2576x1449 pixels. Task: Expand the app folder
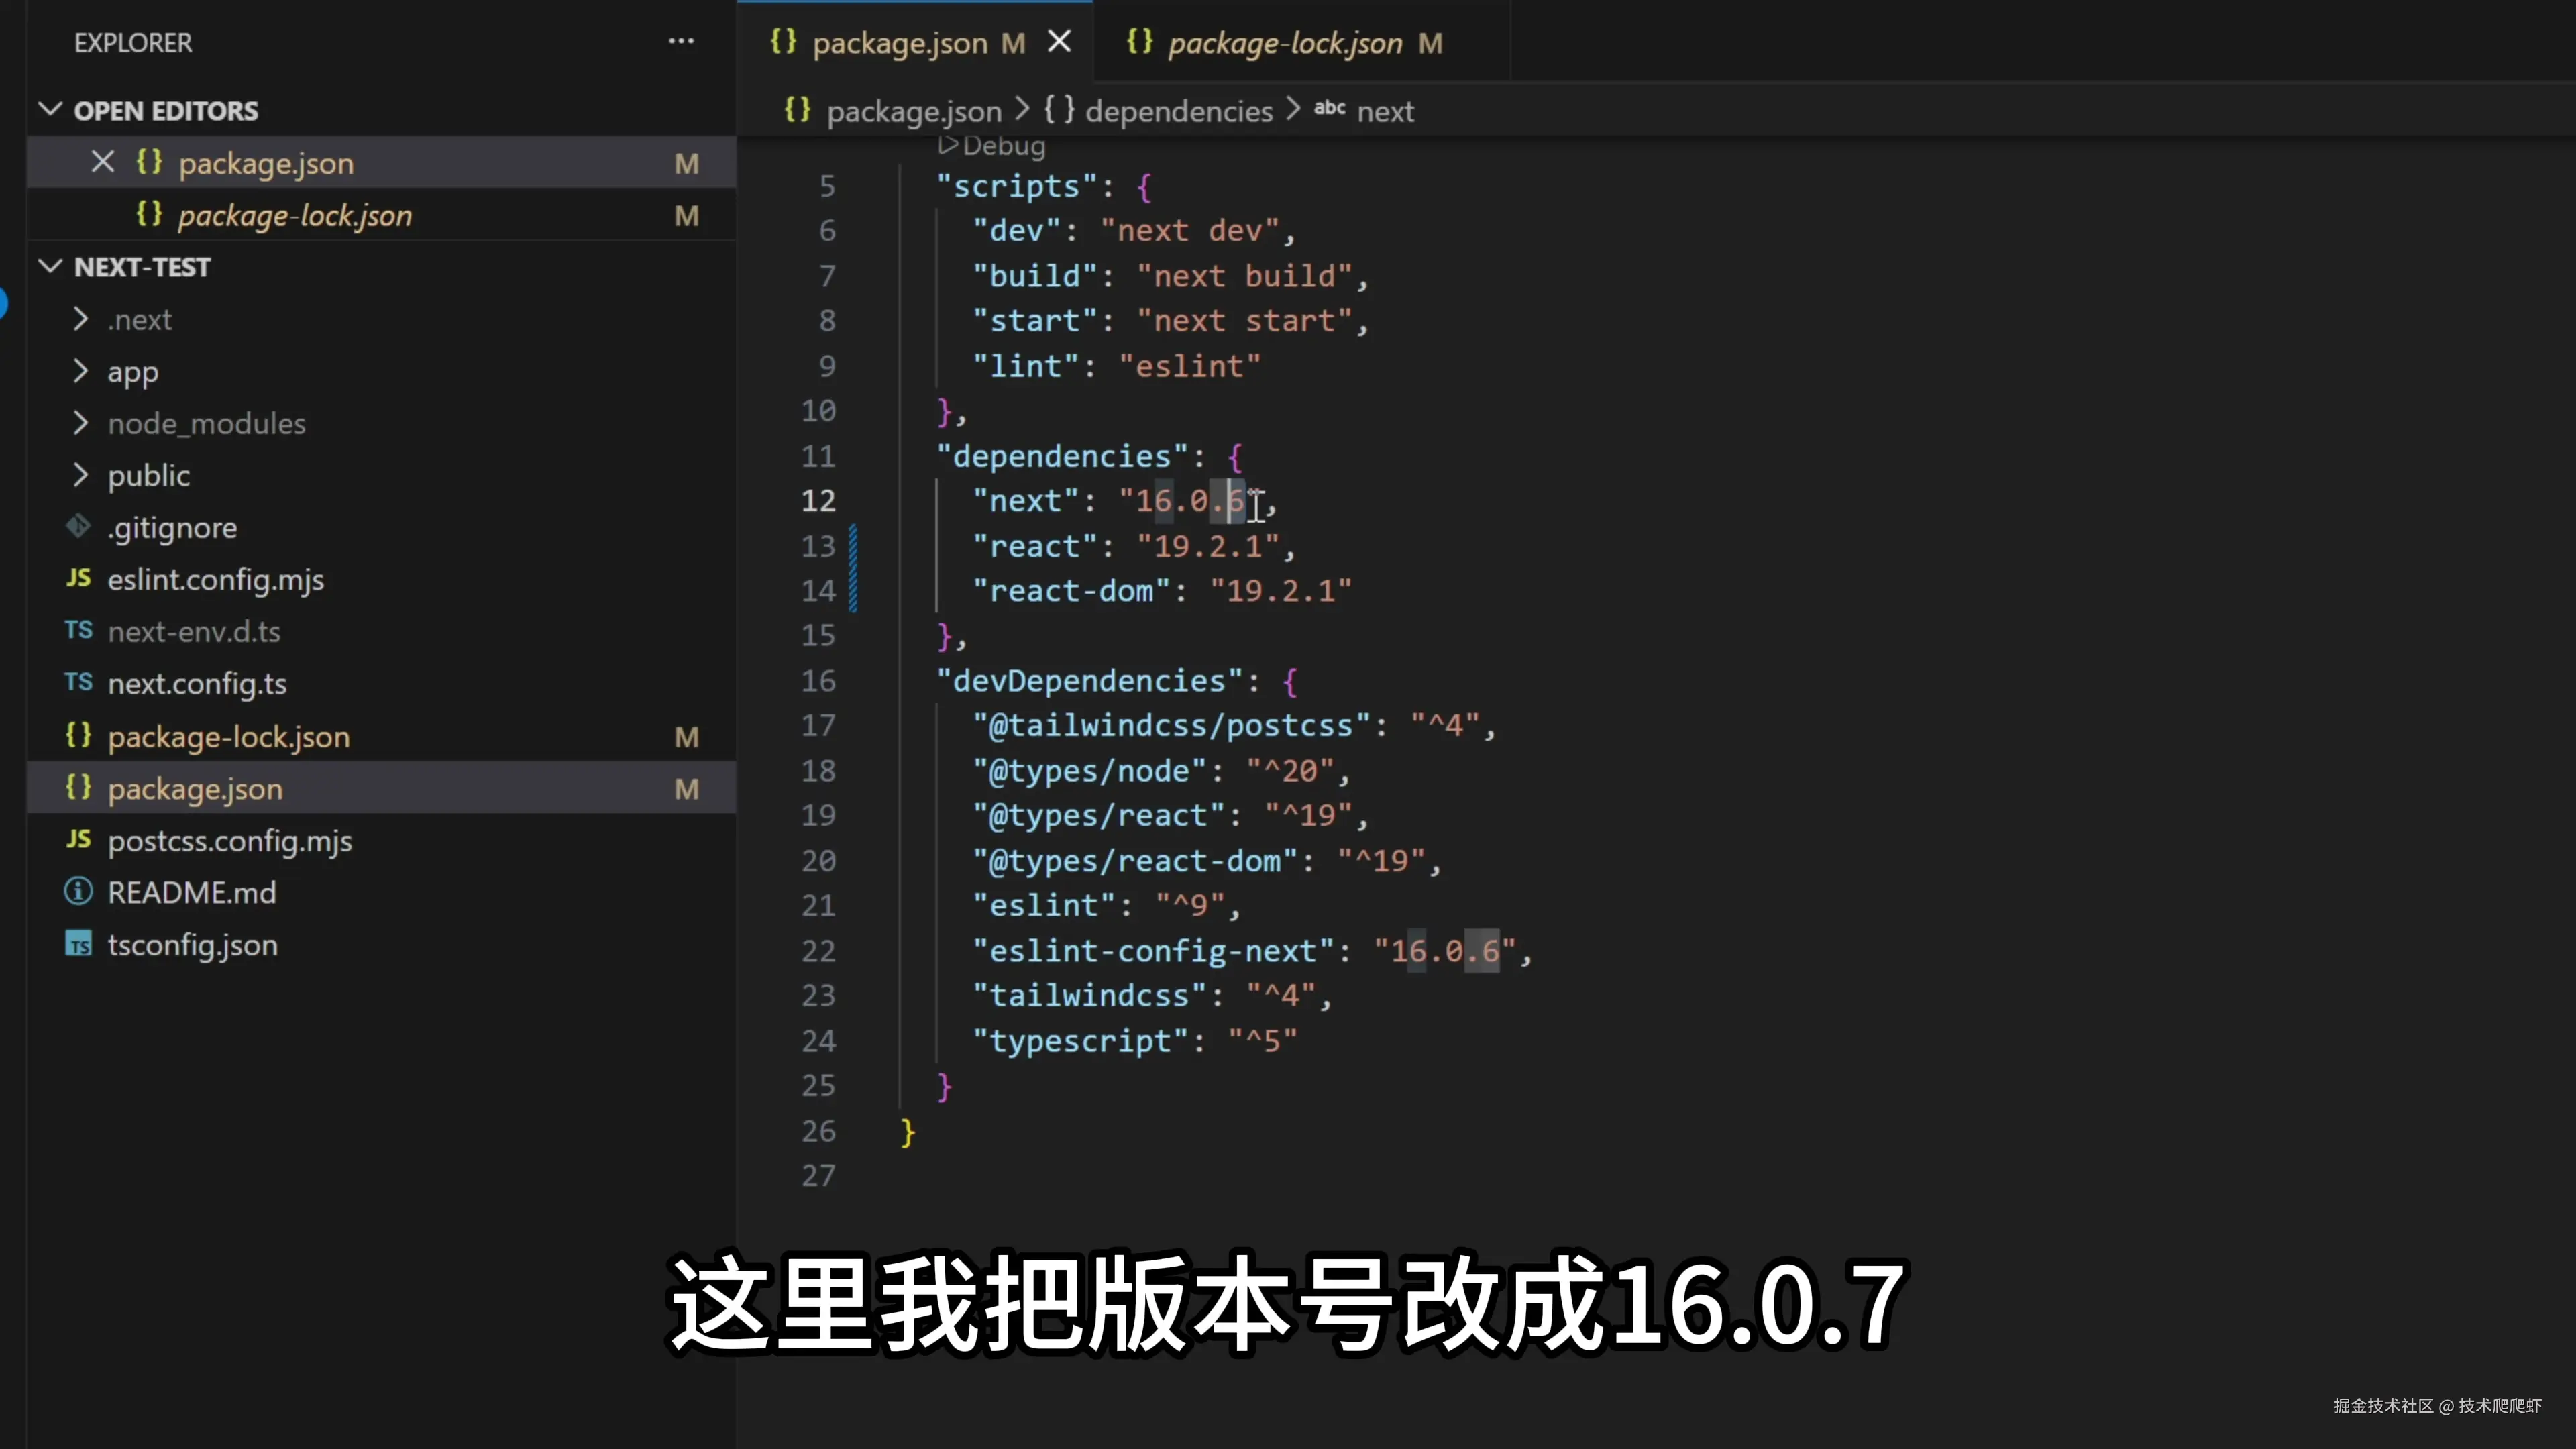pyautogui.click(x=80, y=371)
